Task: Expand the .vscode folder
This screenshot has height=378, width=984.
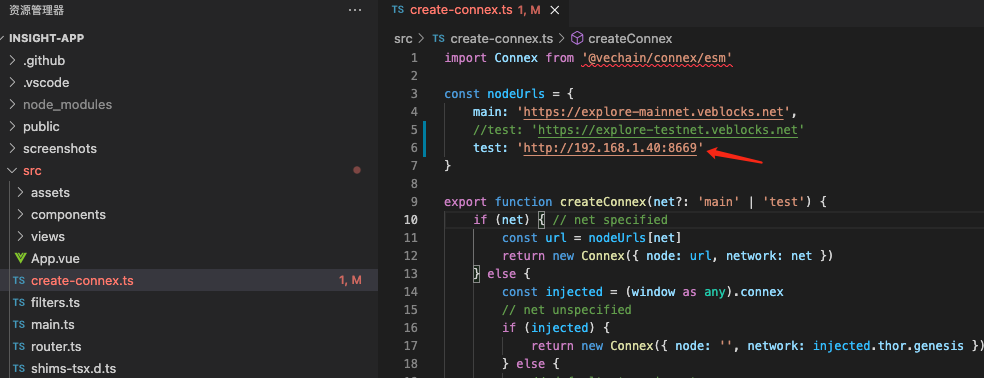Action: point(46,83)
